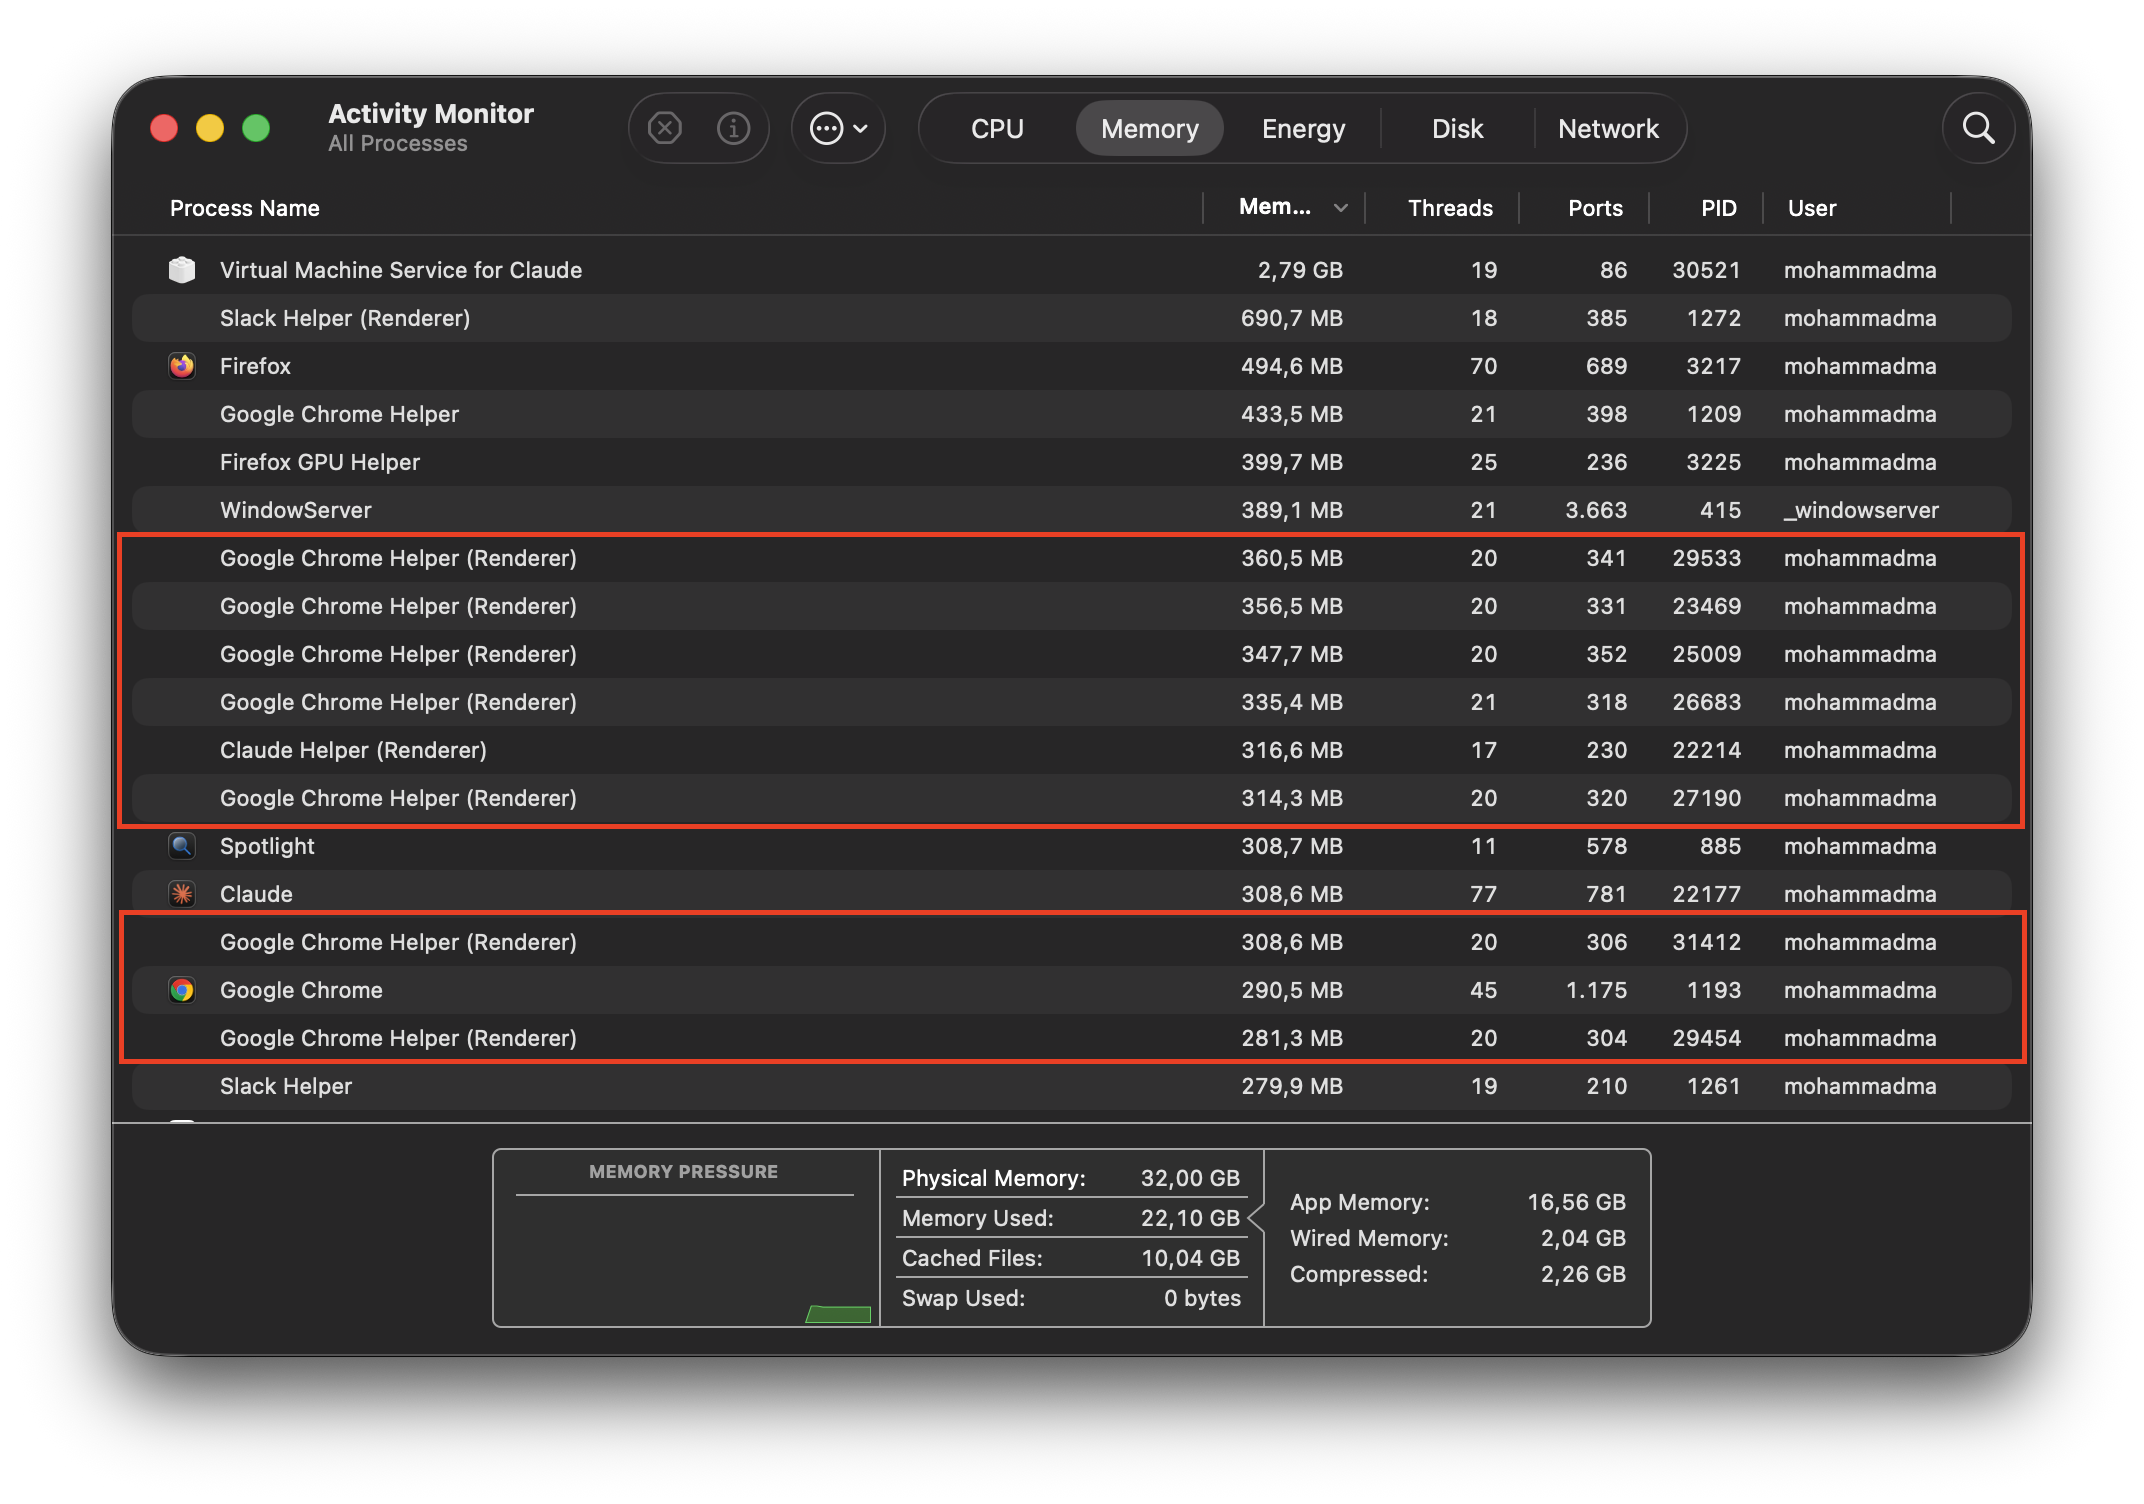Switch to the Memory tab
Image resolution: width=2144 pixels, height=1504 pixels.
click(1150, 129)
